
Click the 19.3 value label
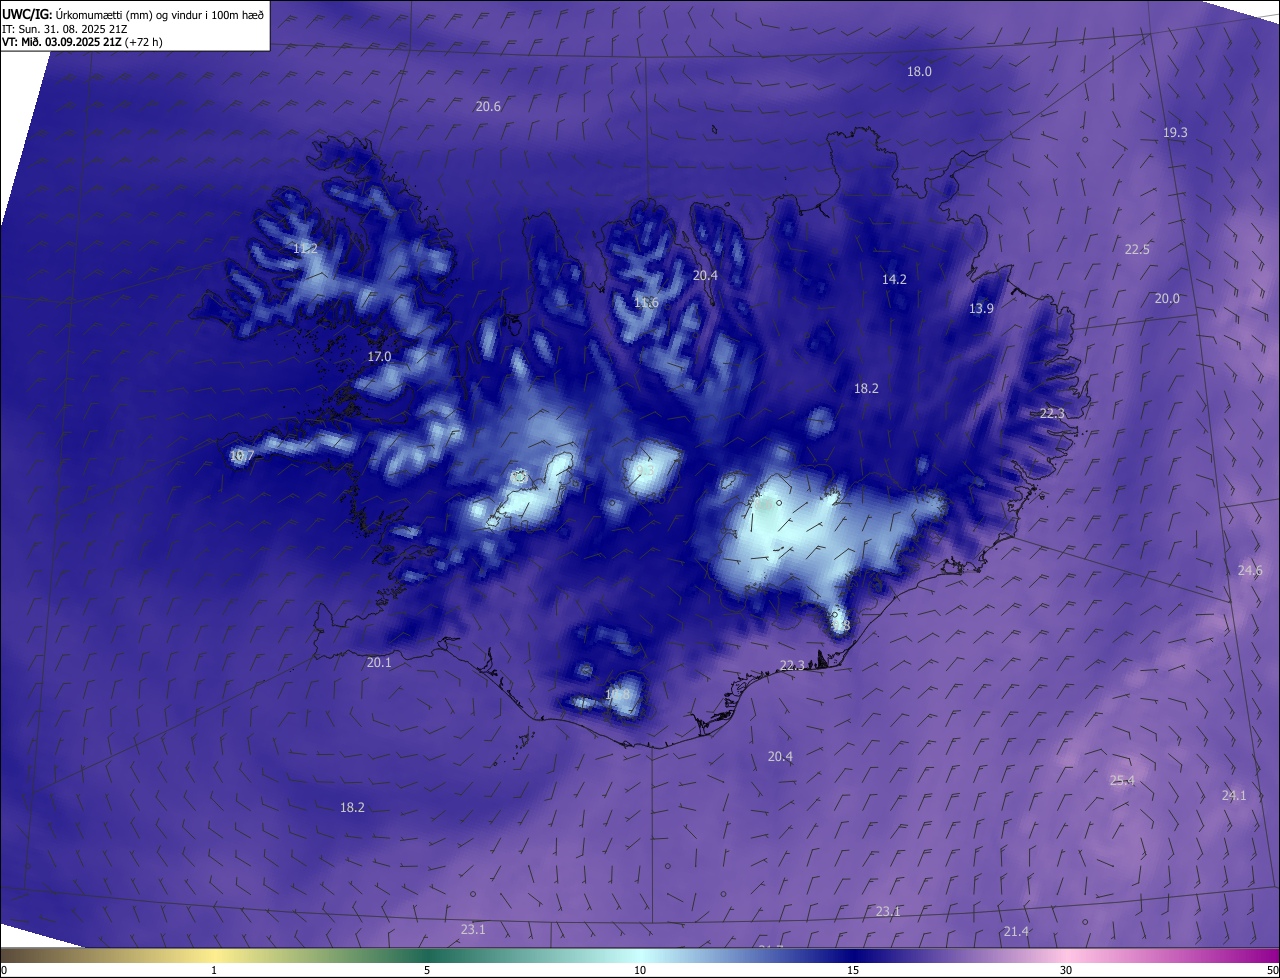[1175, 133]
